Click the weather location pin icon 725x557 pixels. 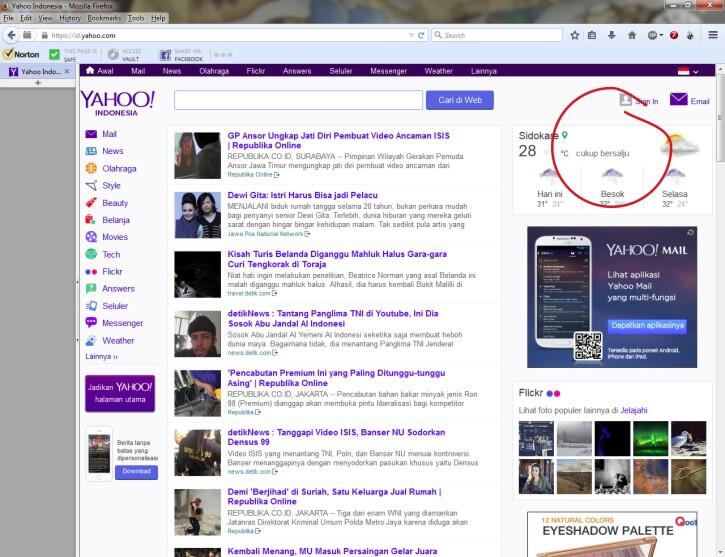(x=565, y=135)
